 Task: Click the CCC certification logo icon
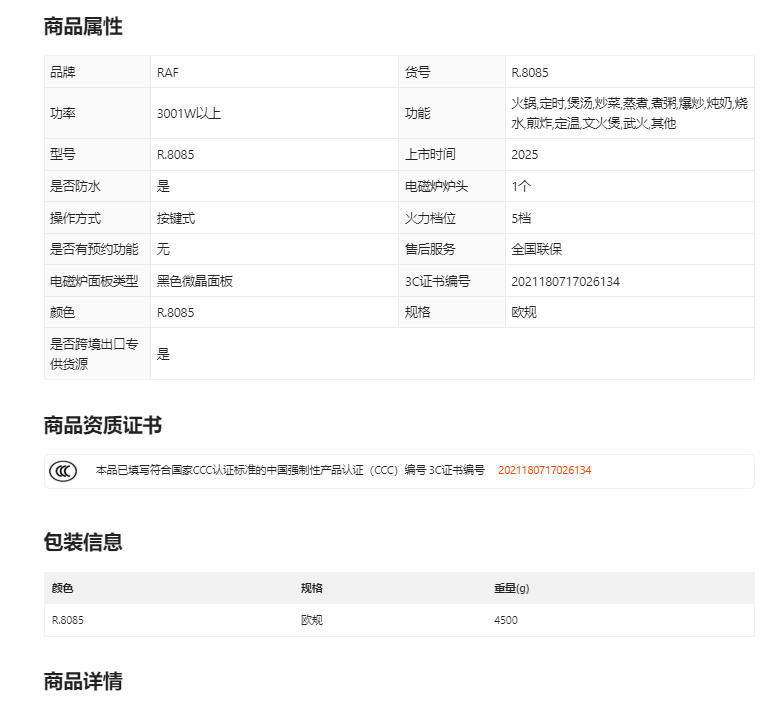pyautogui.click(x=63, y=470)
